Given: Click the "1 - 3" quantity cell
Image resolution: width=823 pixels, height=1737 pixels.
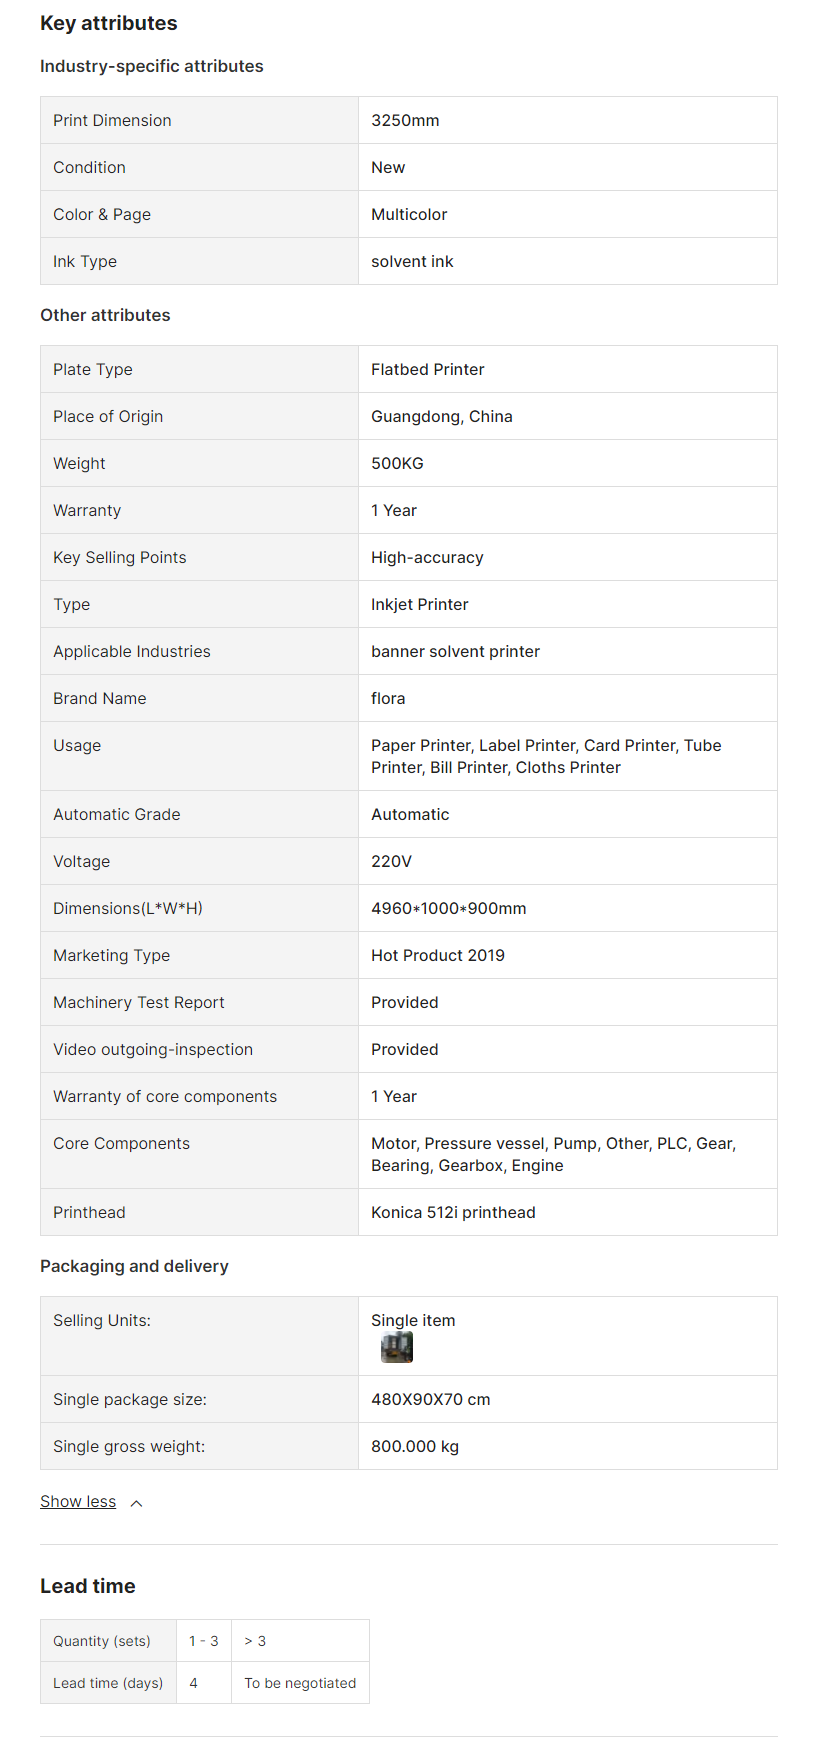Looking at the screenshot, I should point(204,1641).
